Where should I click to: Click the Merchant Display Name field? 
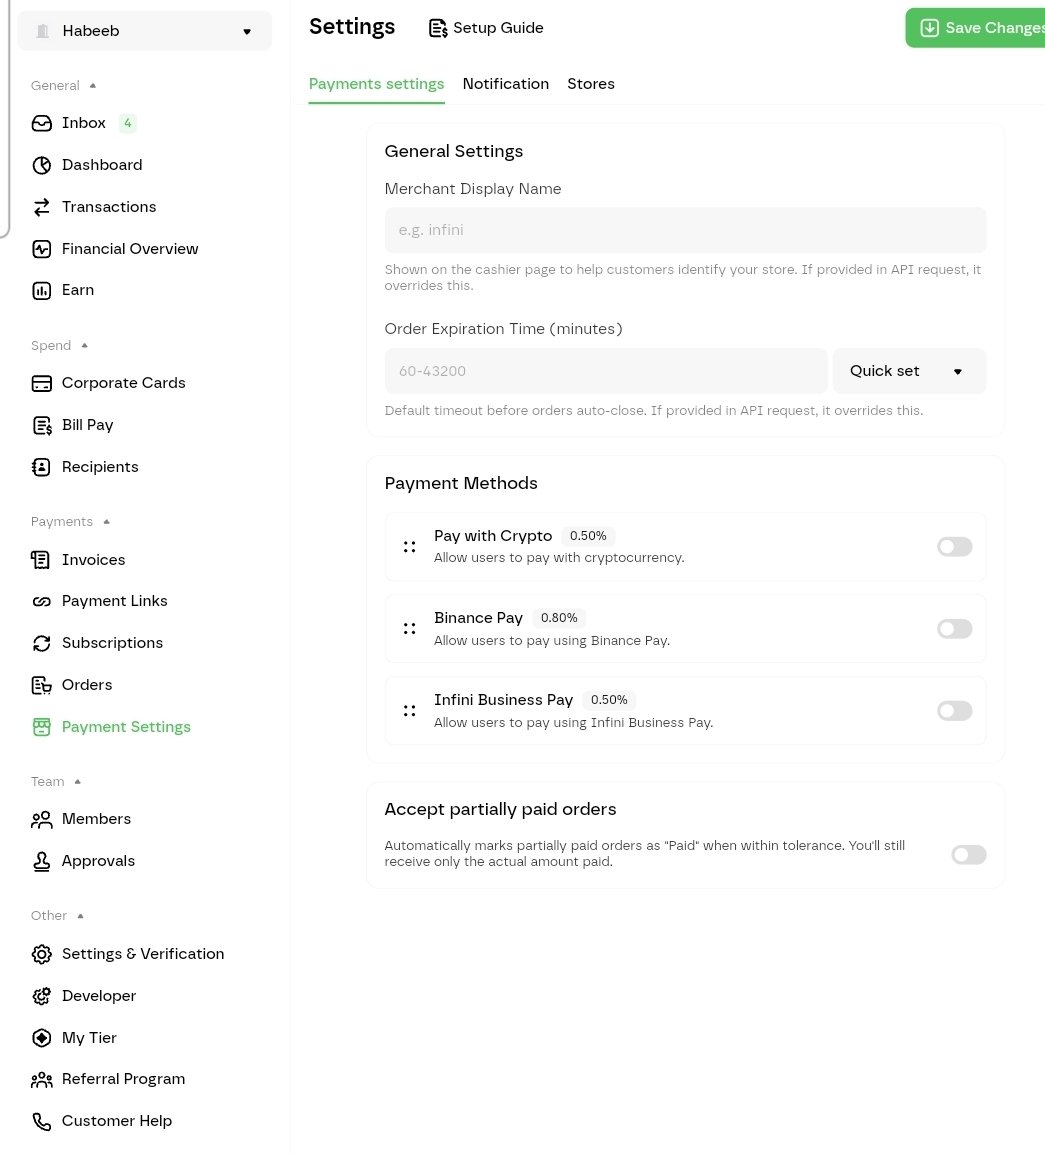685,230
